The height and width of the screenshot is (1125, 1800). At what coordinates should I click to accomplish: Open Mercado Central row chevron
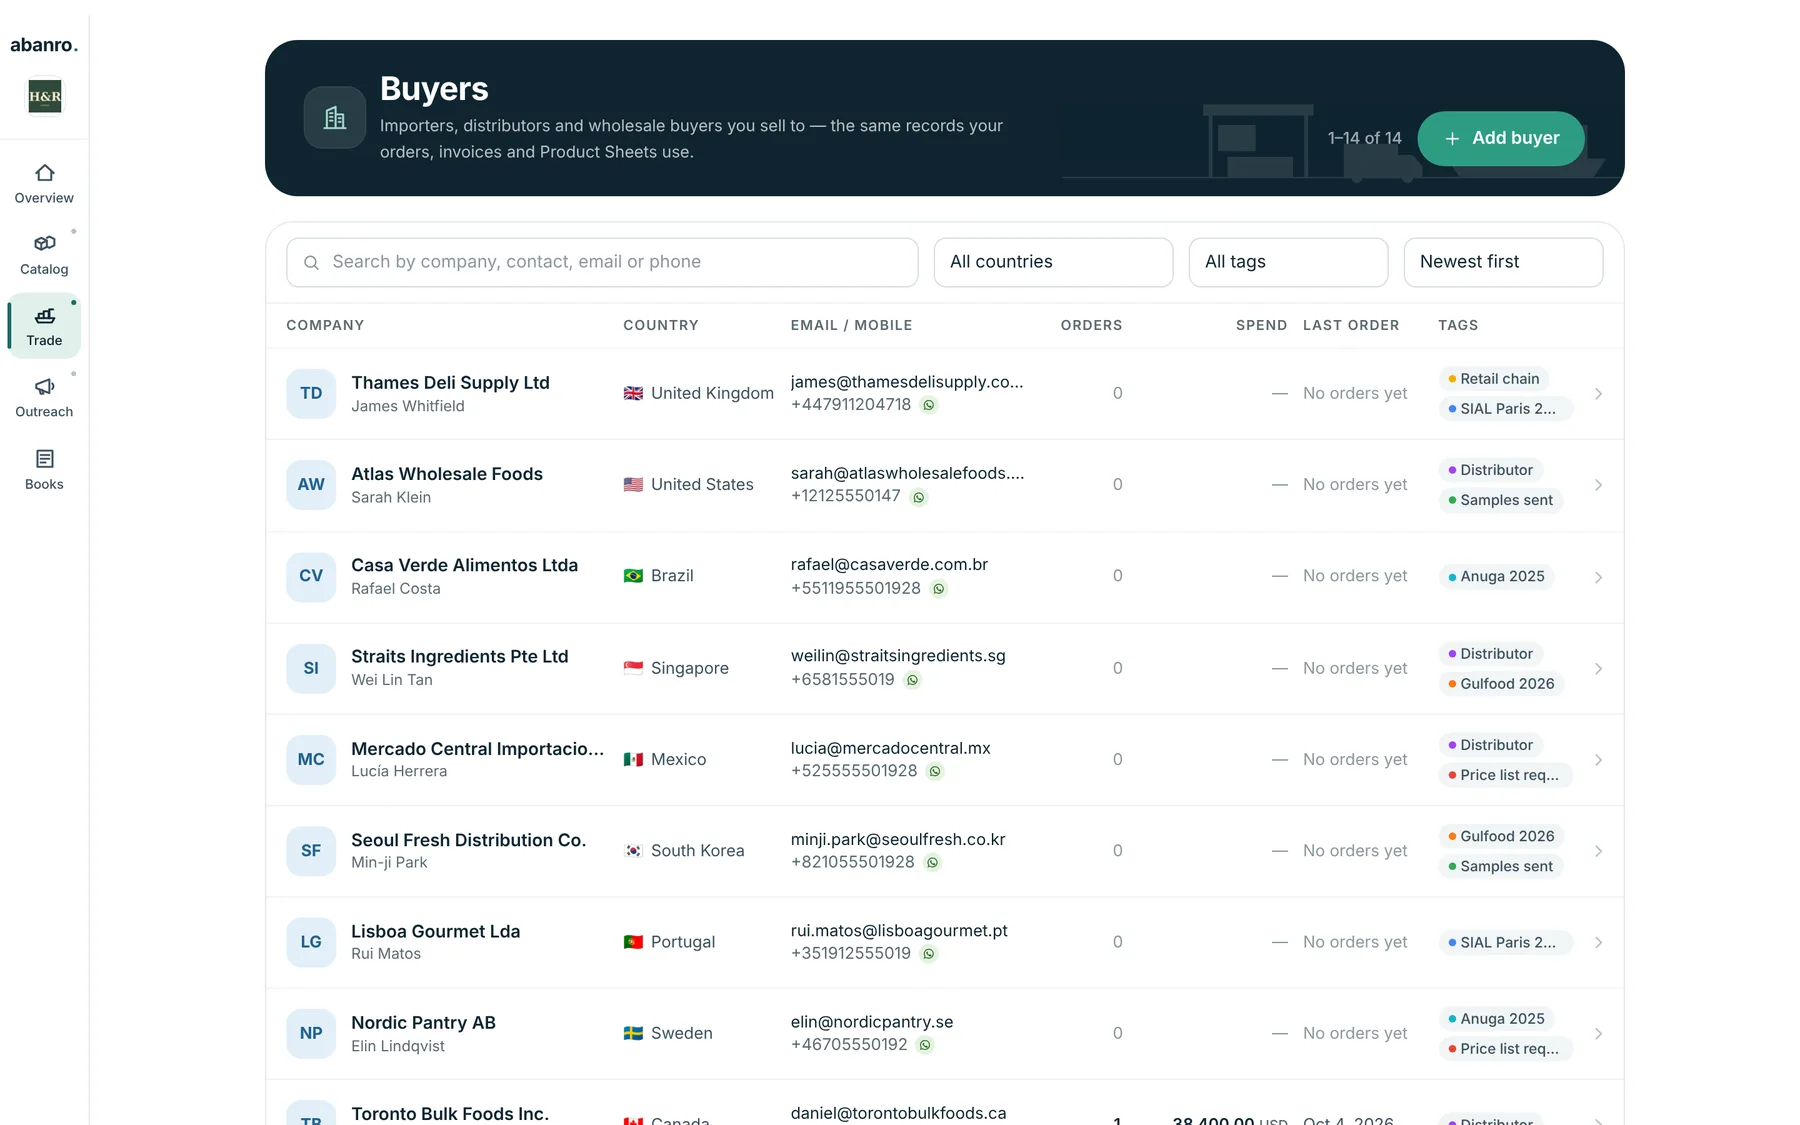pyautogui.click(x=1598, y=760)
